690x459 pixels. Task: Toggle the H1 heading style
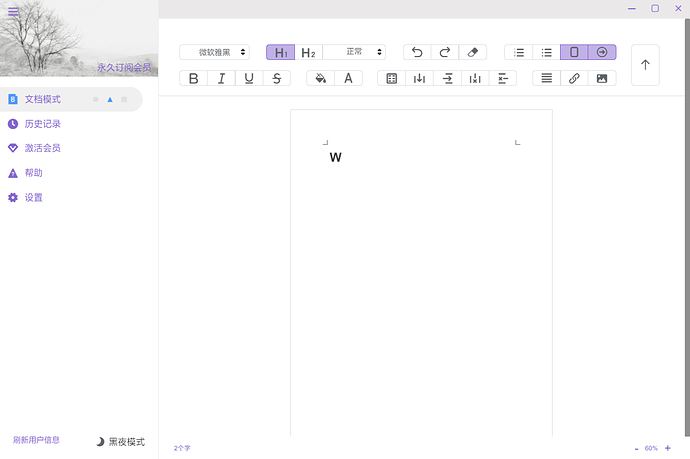point(281,52)
